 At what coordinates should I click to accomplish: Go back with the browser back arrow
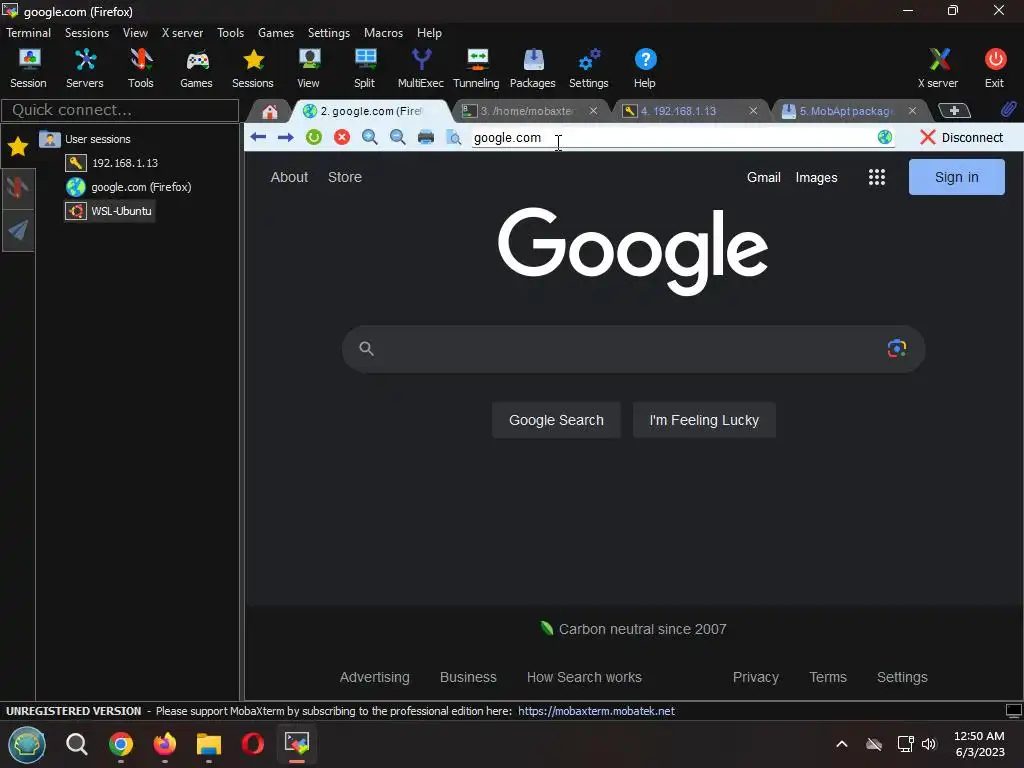pos(258,137)
